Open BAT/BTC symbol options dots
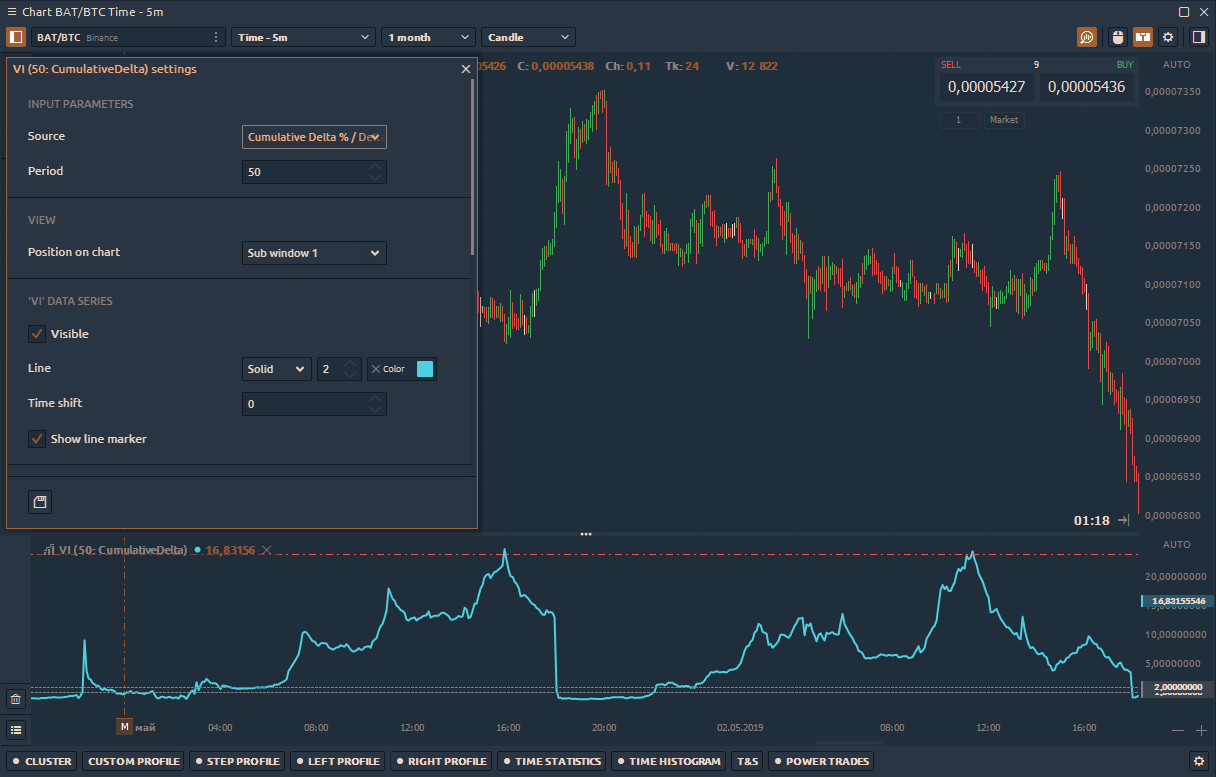Image resolution: width=1216 pixels, height=777 pixels. pyautogui.click(x=216, y=37)
